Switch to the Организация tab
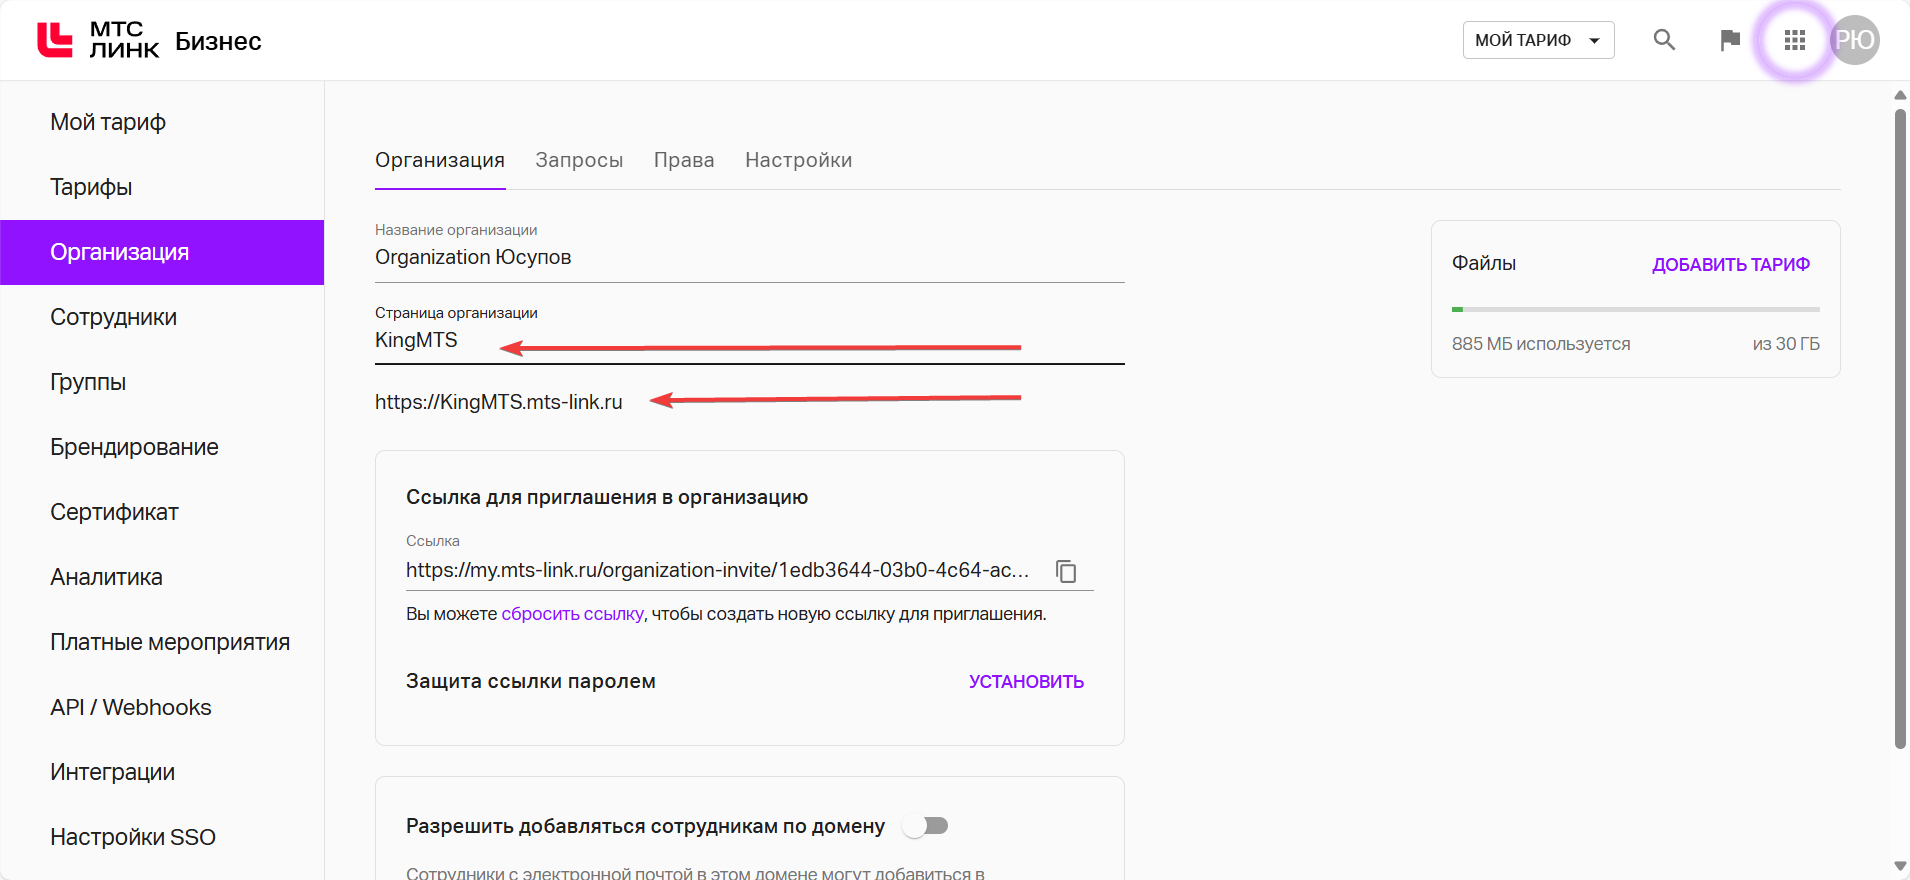 [x=440, y=160]
